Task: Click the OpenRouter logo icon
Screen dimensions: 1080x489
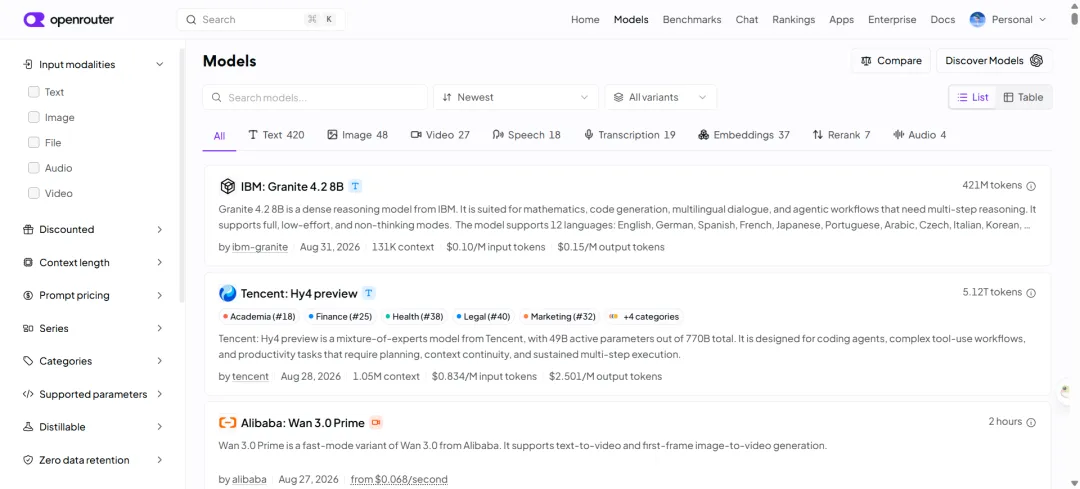Action: click(34, 20)
